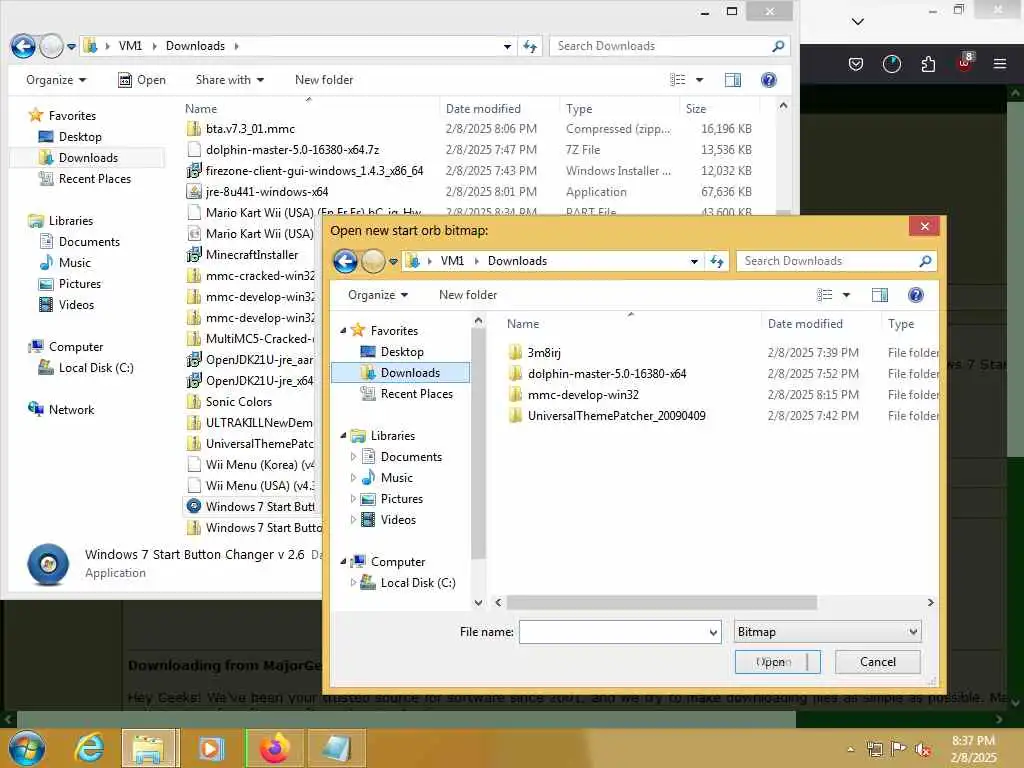Collapse Libraries tree in dialog
This screenshot has width=1024, height=768.
coord(344,436)
